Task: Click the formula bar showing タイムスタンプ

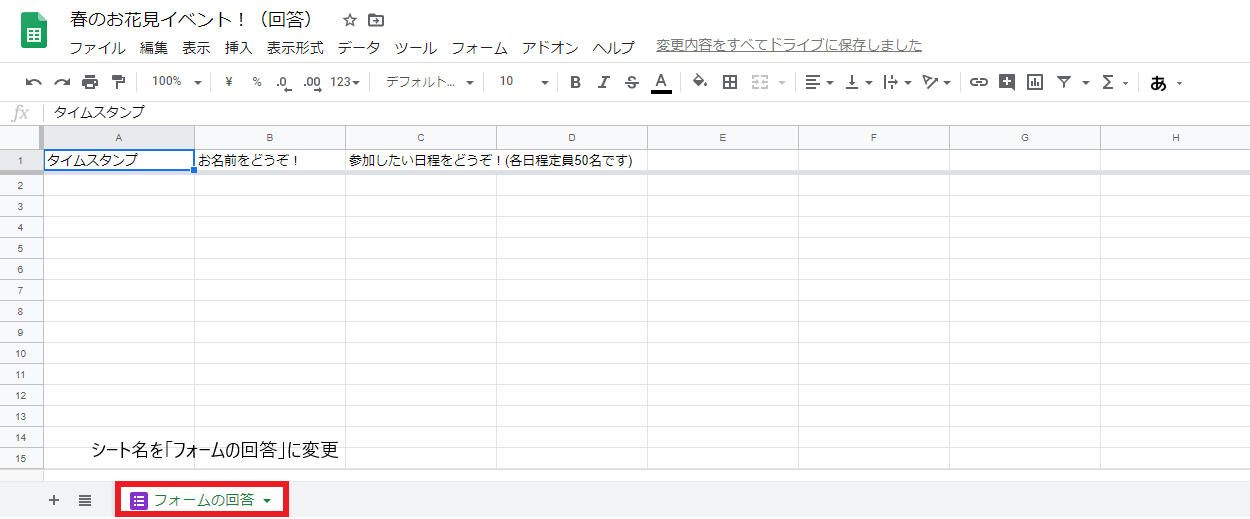Action: tap(645, 113)
